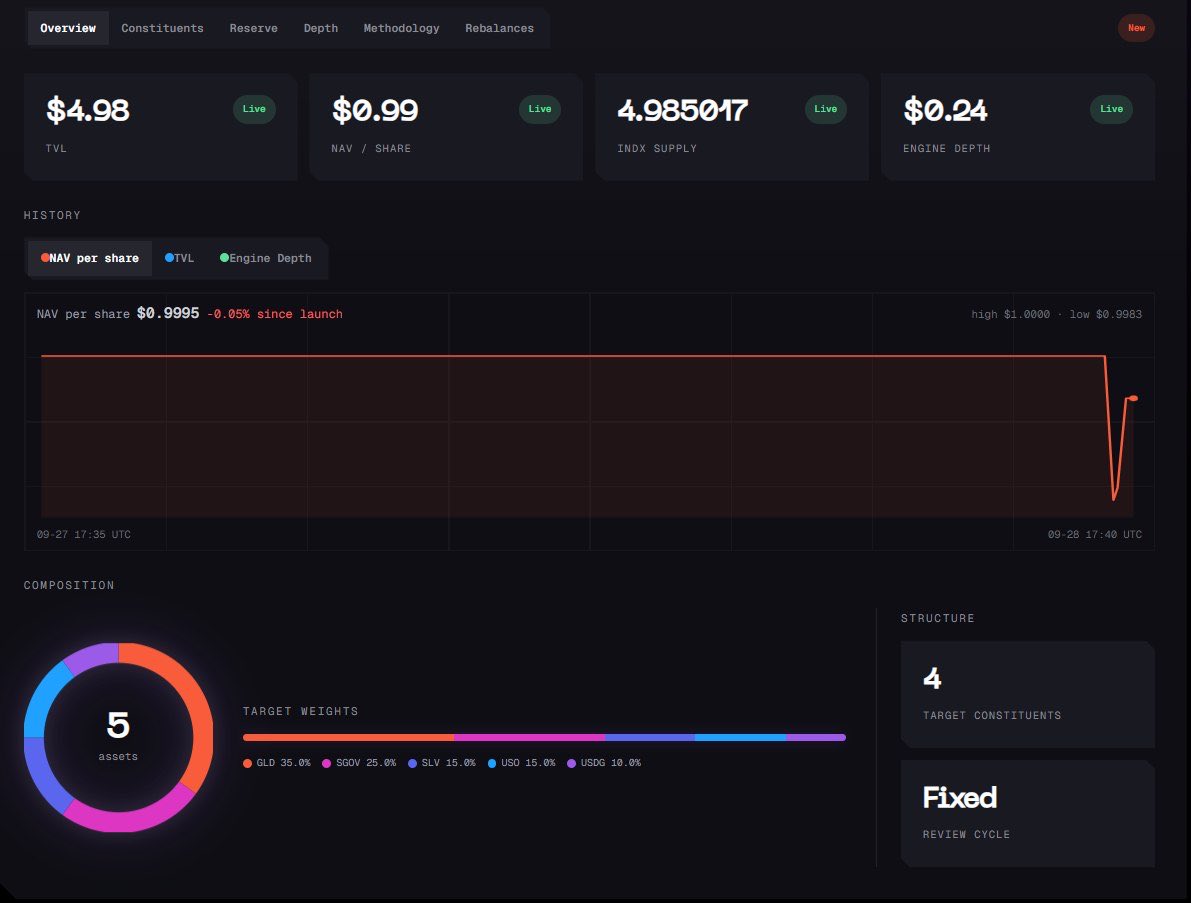The height and width of the screenshot is (903, 1191).
Task: Go to the Reserve tab
Action: 254,28
